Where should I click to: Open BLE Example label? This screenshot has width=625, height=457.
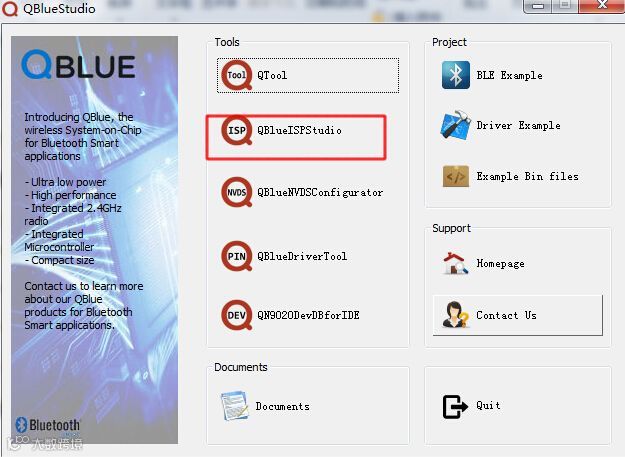(x=509, y=75)
